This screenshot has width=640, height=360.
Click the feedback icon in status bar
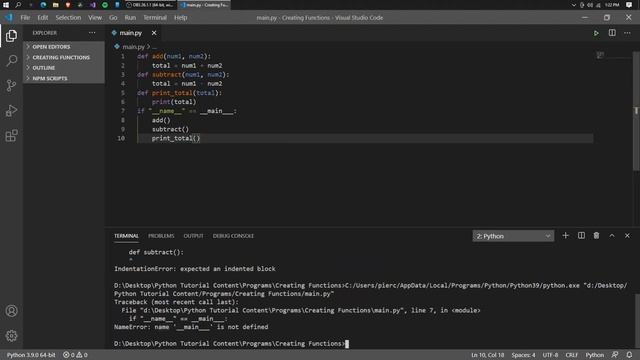point(615,355)
